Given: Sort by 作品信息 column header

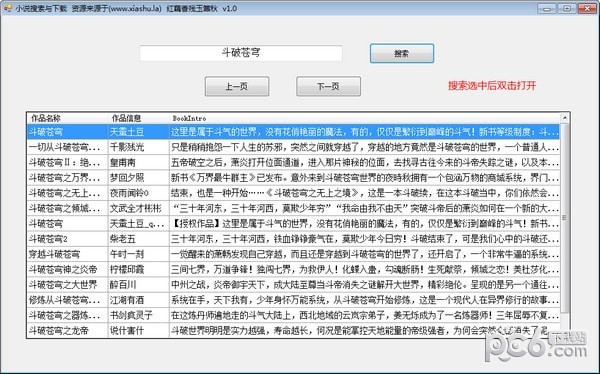Looking at the screenshot, I should point(139,118).
